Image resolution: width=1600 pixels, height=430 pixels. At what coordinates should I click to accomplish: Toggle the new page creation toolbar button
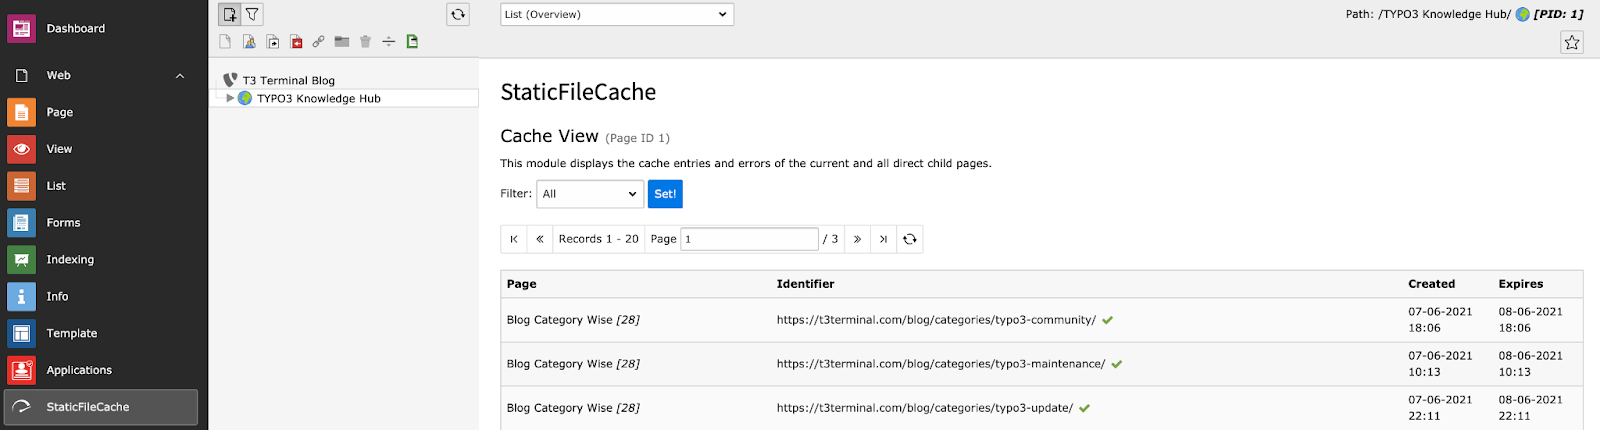click(x=230, y=14)
